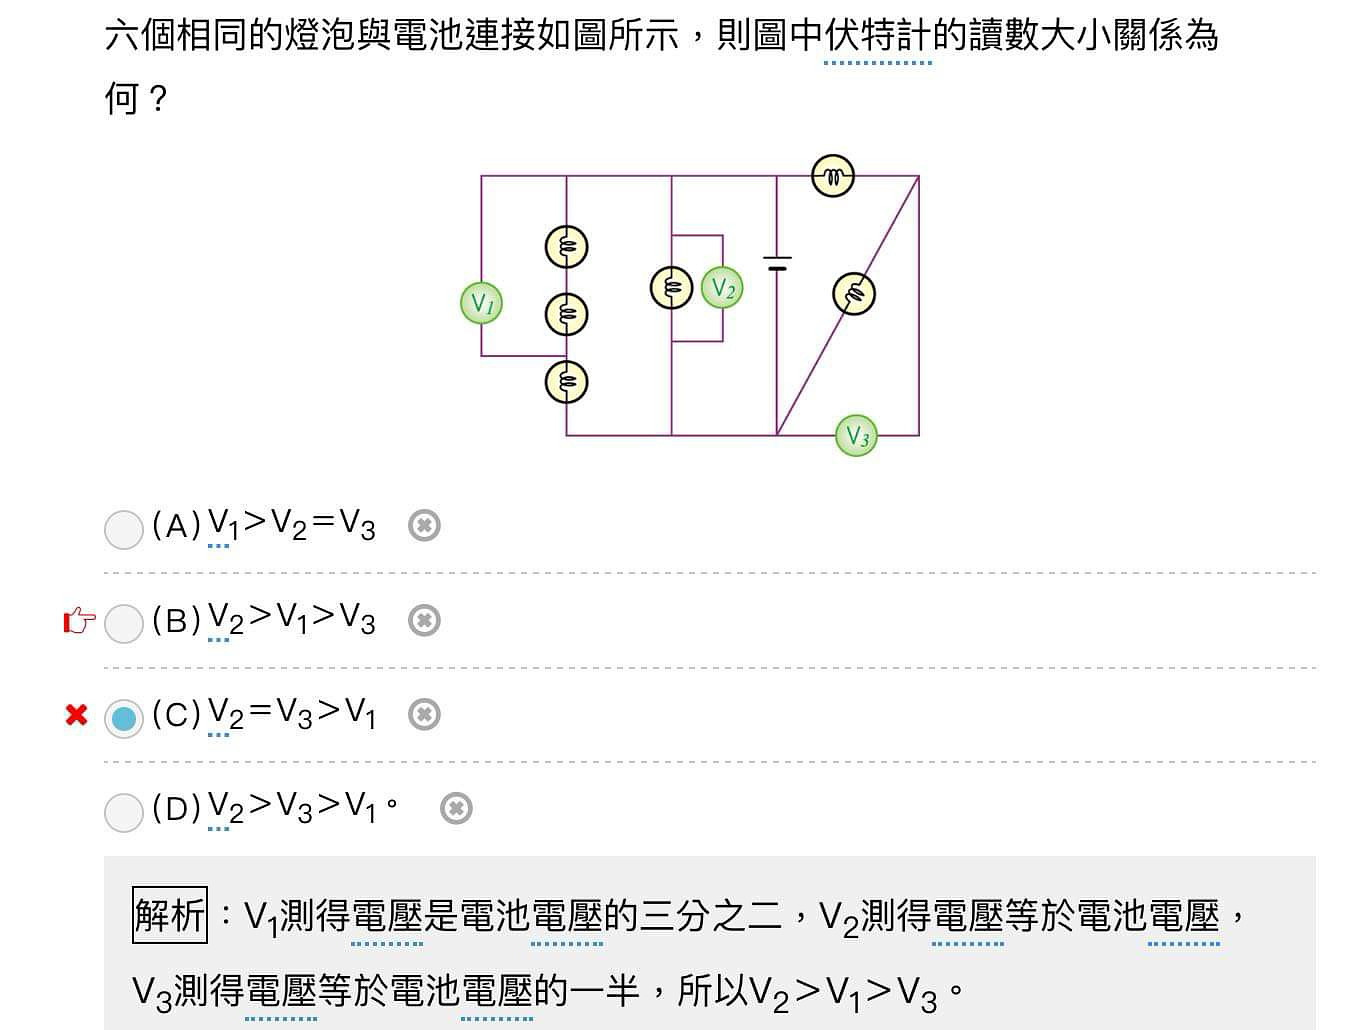
Task: Click the top-right light bulb in circuit
Action: [x=832, y=176]
